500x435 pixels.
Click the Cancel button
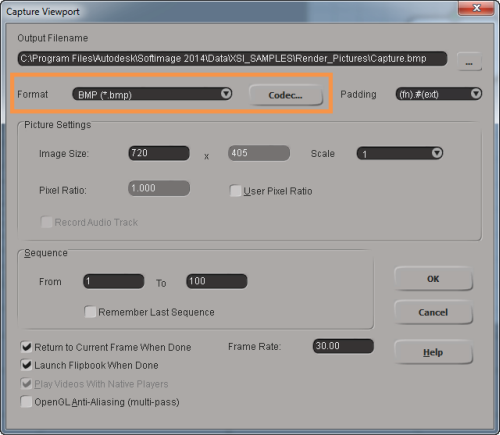point(433,312)
